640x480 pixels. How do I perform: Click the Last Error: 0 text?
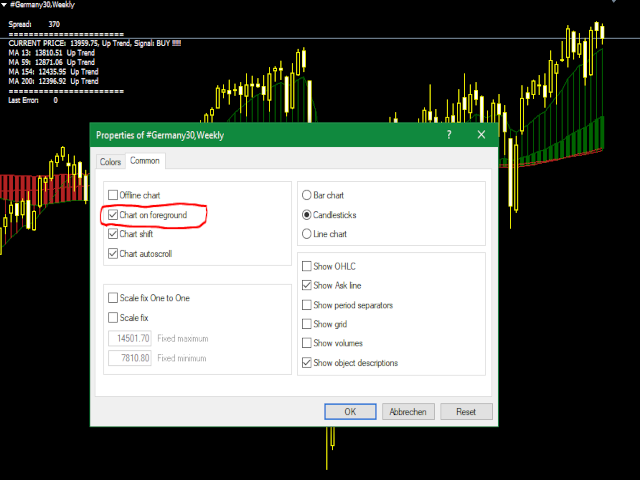33,100
